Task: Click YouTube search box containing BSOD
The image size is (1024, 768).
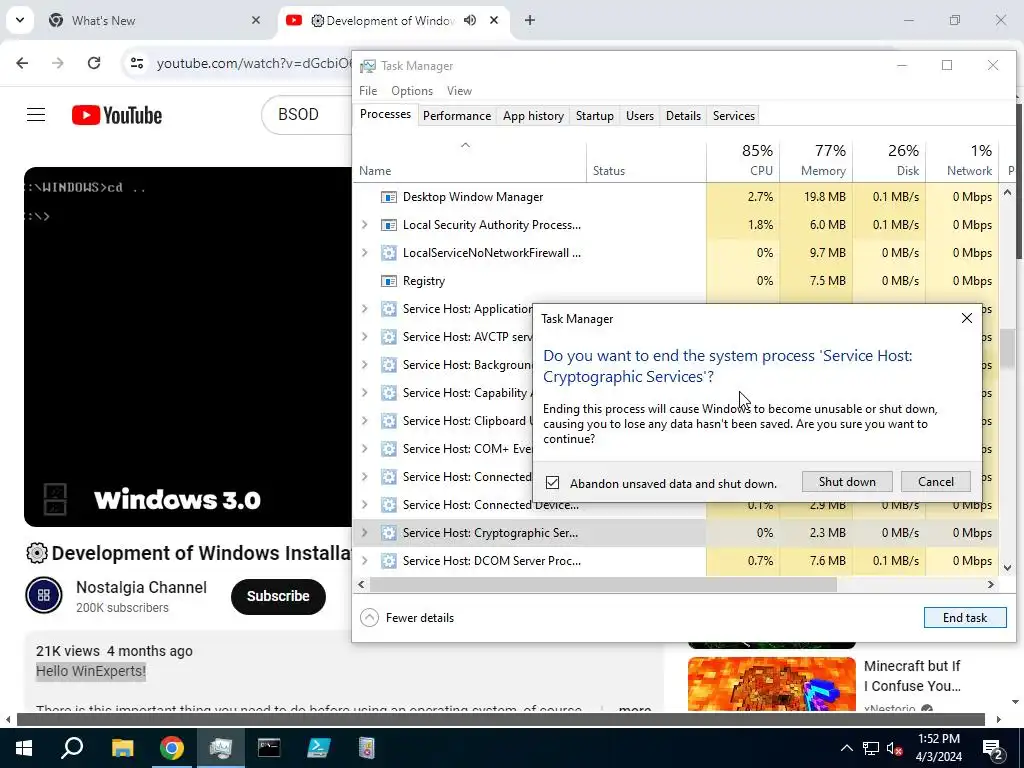Action: 307,114
